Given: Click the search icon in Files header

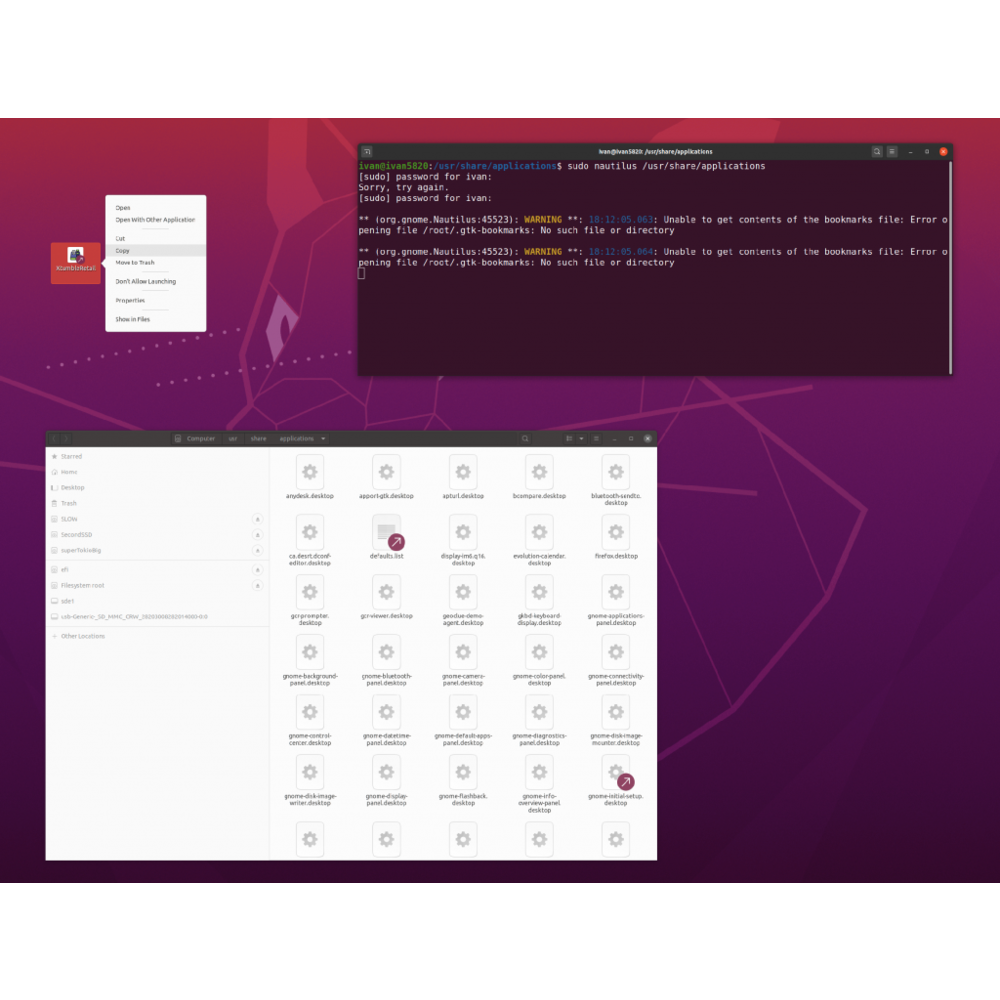Looking at the screenshot, I should coord(525,439).
